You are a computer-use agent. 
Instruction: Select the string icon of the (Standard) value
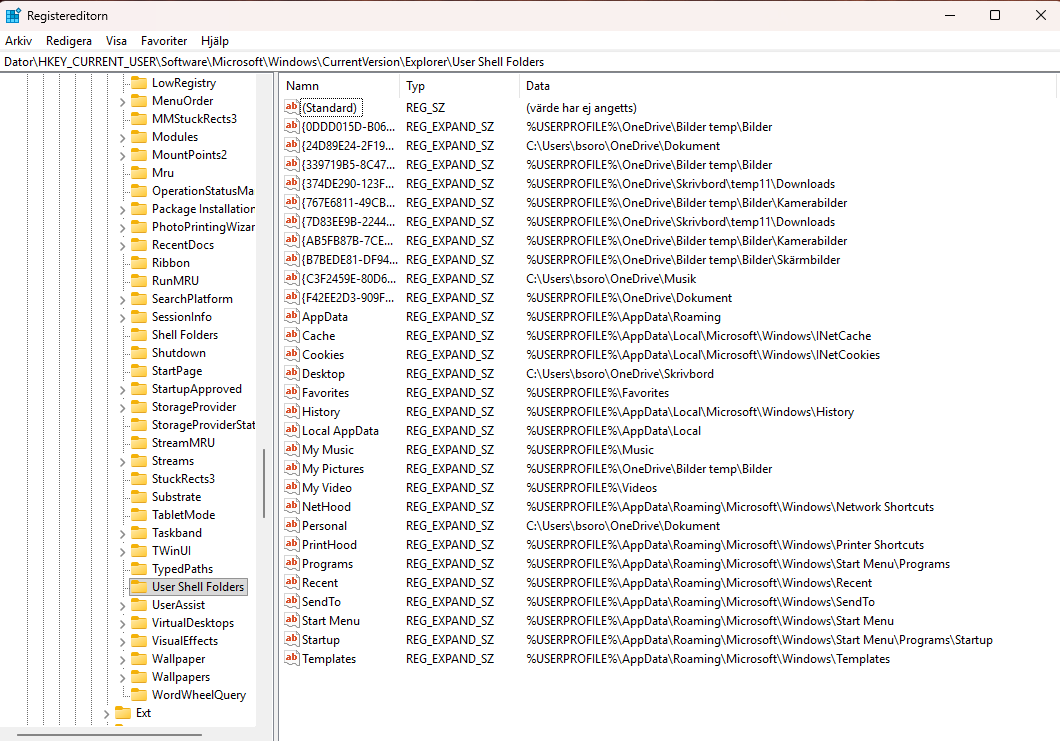(x=291, y=107)
